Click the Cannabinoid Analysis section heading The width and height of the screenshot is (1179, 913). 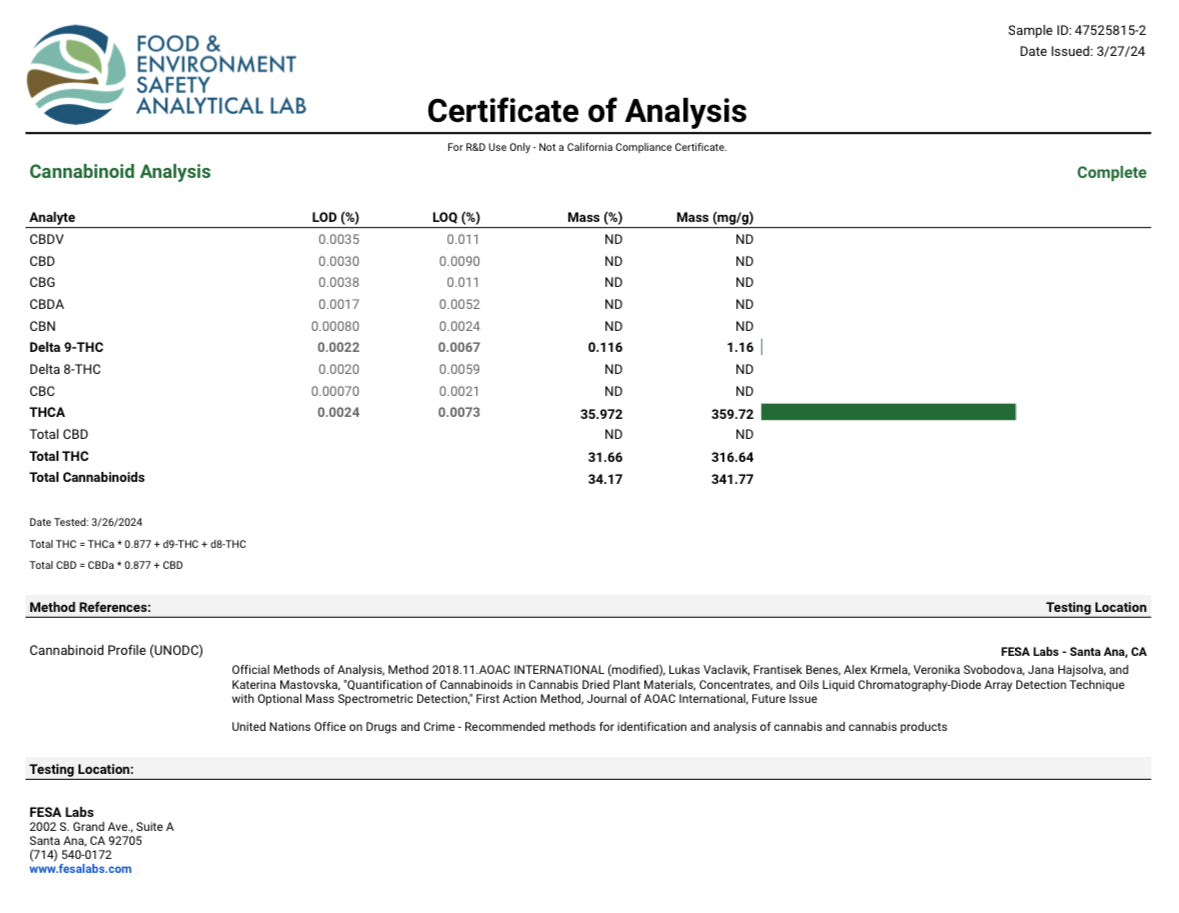tap(120, 172)
